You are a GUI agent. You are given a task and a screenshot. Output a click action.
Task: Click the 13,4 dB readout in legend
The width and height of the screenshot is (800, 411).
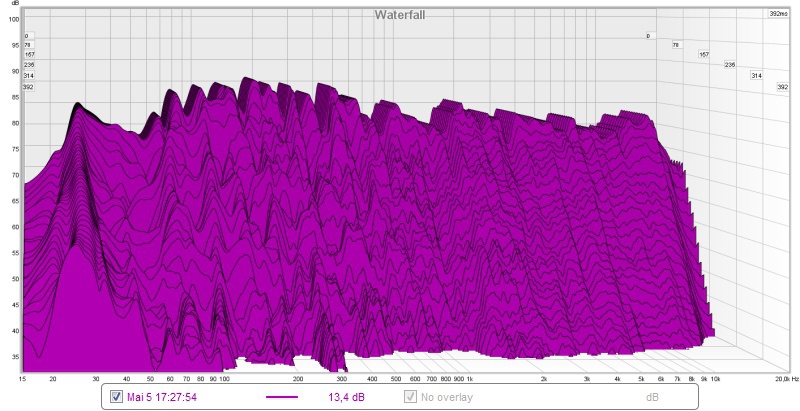point(346,396)
